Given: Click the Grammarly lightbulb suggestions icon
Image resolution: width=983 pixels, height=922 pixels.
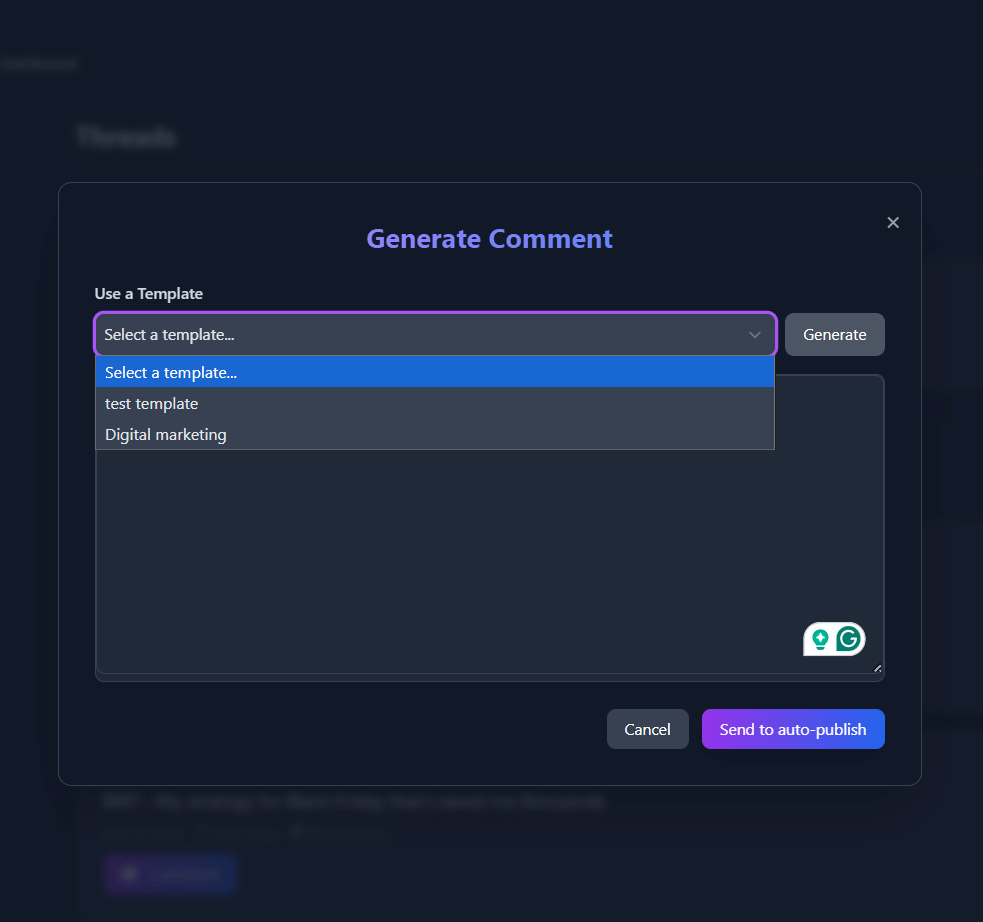Looking at the screenshot, I should point(820,638).
